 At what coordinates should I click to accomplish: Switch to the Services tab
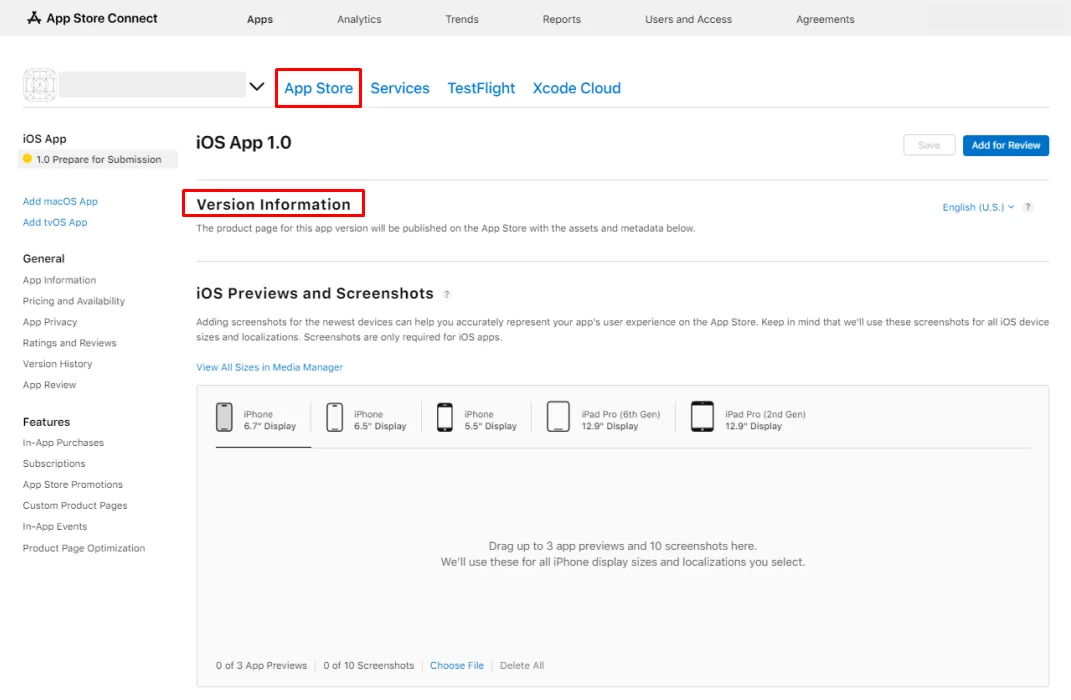(400, 88)
